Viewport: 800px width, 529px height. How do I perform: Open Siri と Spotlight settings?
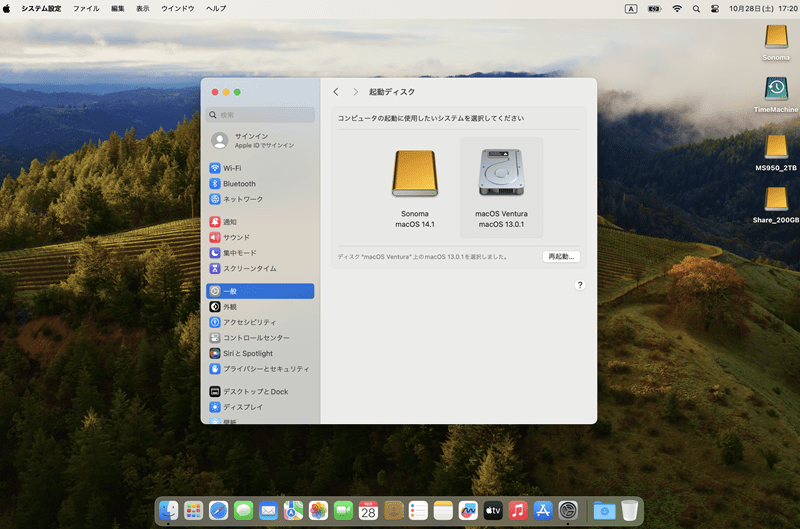pos(260,354)
